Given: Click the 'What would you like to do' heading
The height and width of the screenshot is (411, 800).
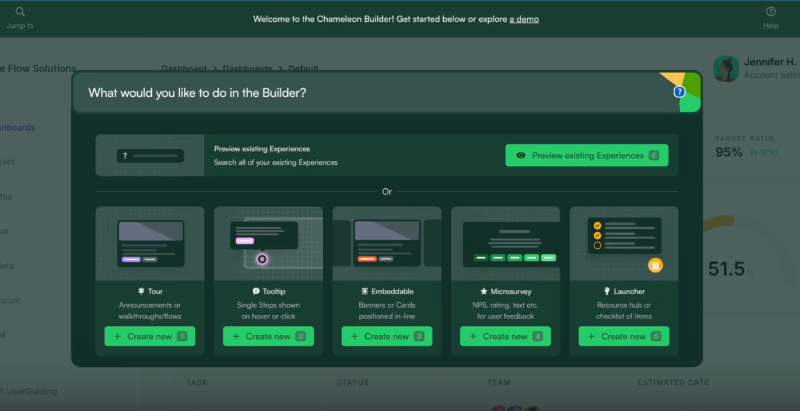Looking at the screenshot, I should 197,93.
